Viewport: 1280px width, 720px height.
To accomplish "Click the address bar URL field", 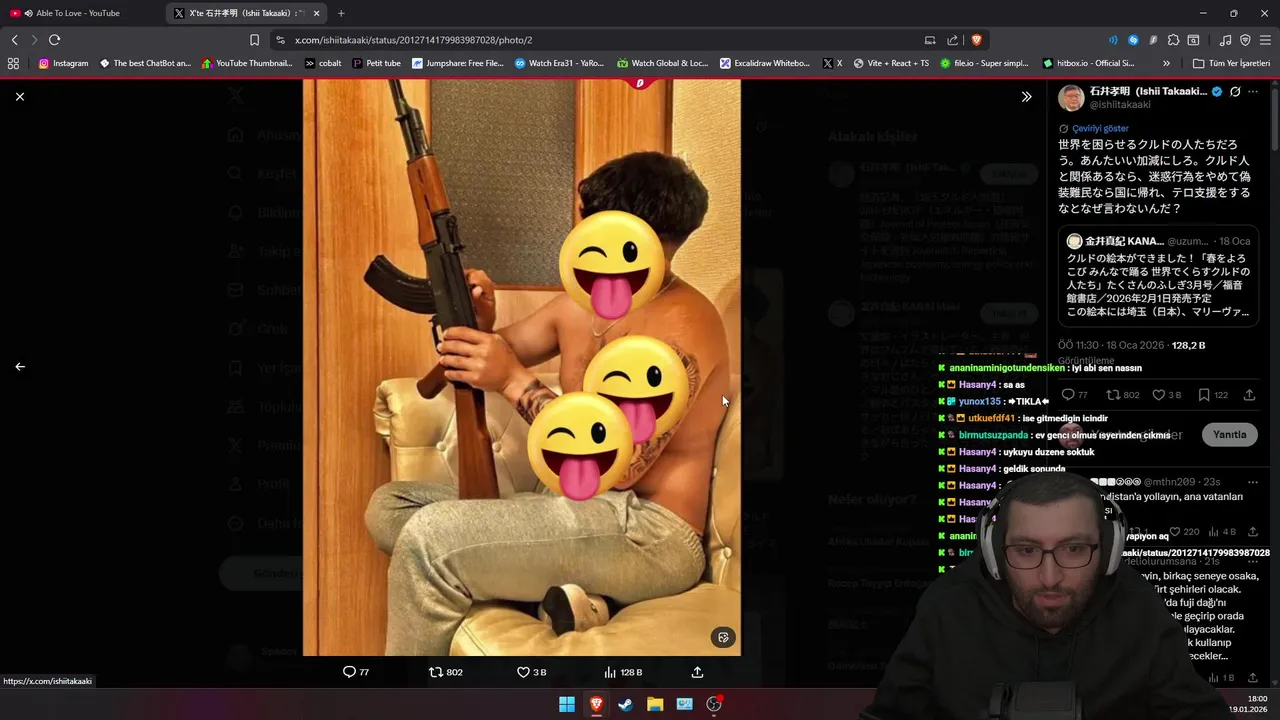I will 600,40.
